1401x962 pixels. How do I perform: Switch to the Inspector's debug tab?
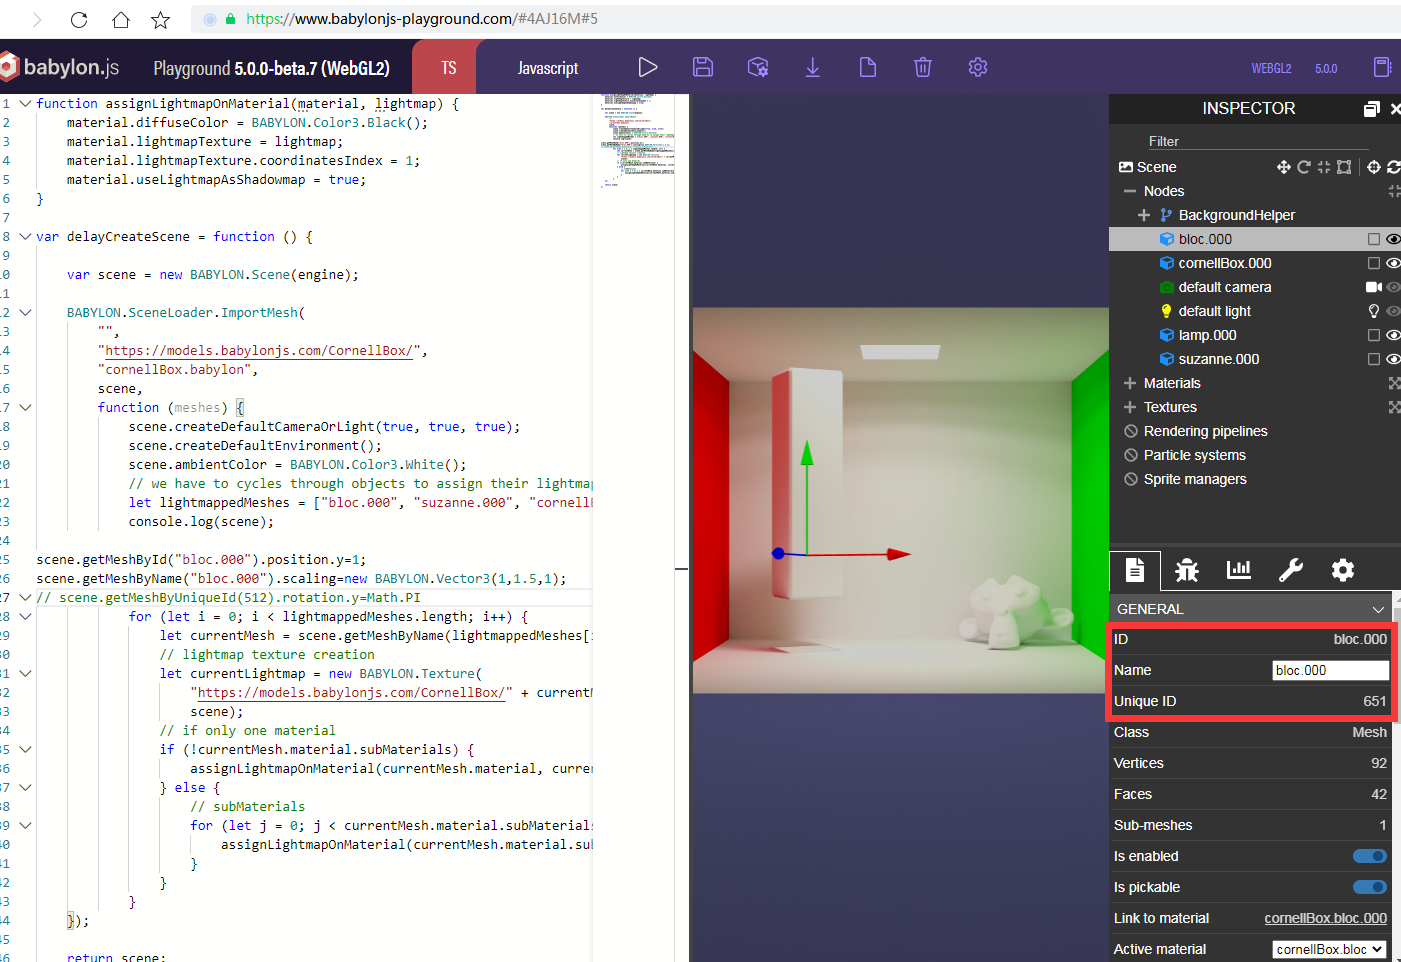pyautogui.click(x=1187, y=570)
